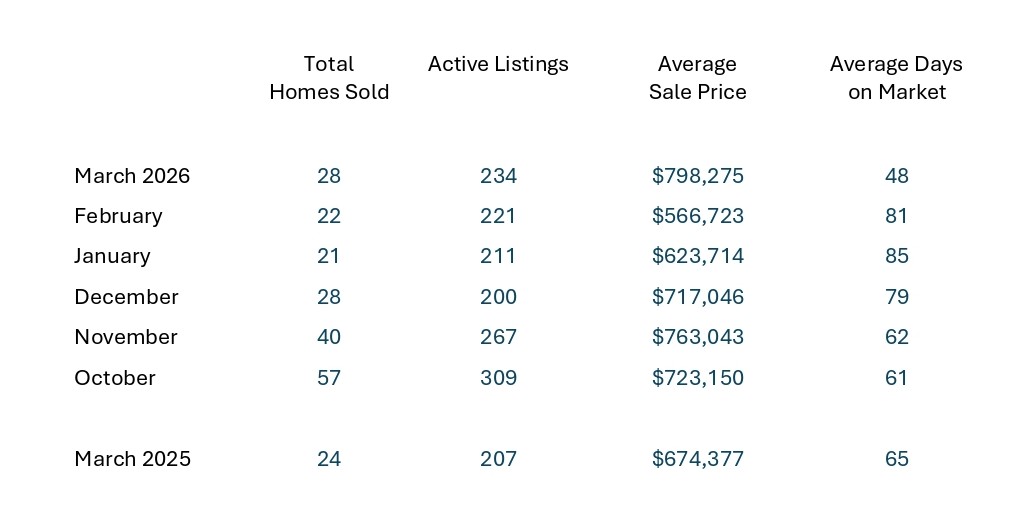Click the 207 active listings value
The height and width of the screenshot is (521, 1014).
(x=498, y=459)
